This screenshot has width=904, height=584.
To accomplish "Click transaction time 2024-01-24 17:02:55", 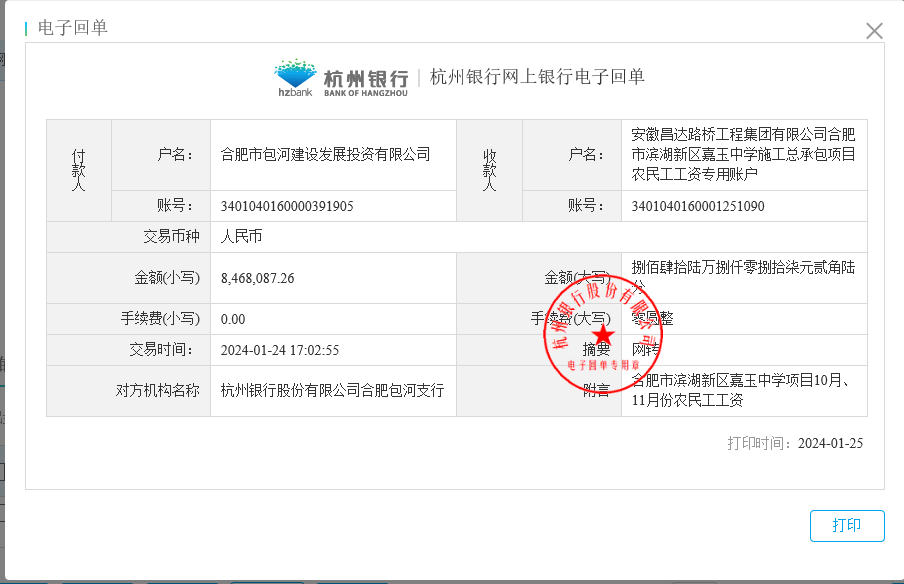I will tap(280, 350).
